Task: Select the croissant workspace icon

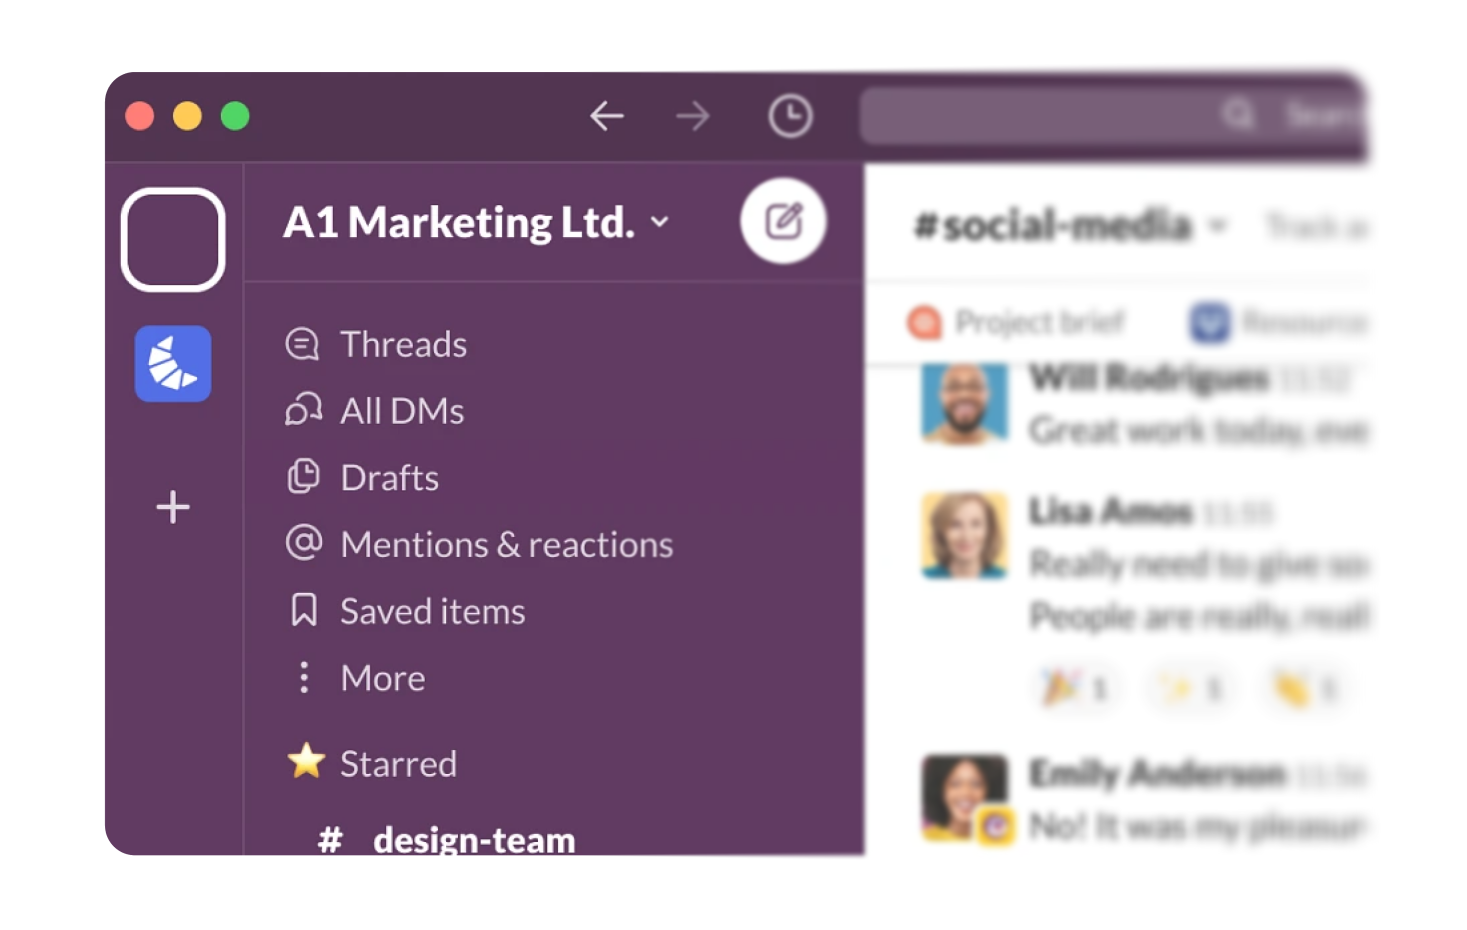Action: 172,364
